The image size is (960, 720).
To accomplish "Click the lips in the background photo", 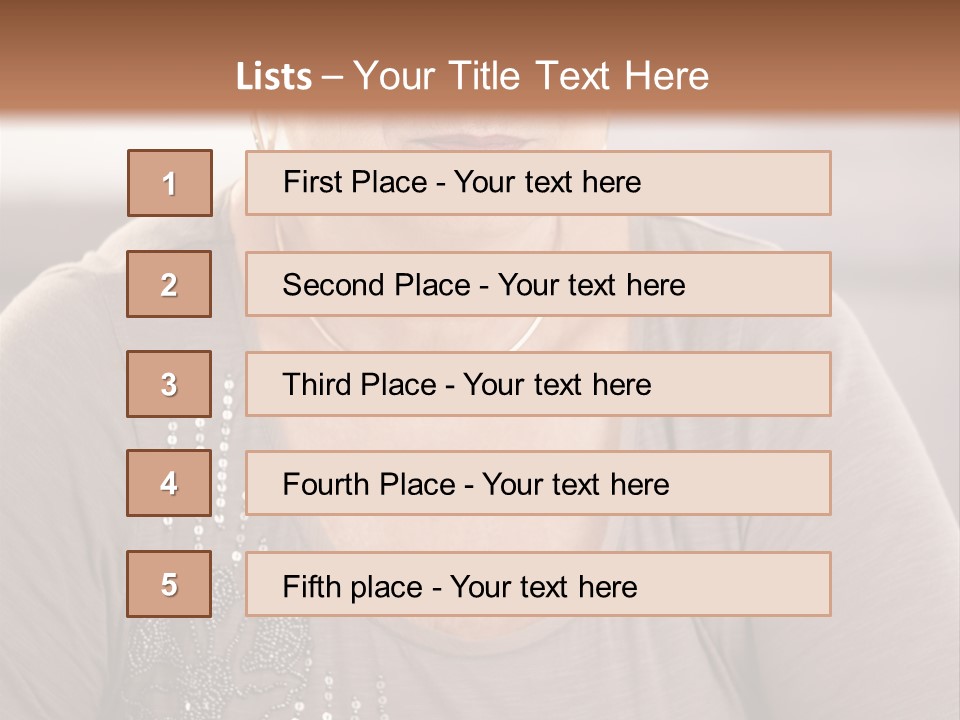I will 473,140.
